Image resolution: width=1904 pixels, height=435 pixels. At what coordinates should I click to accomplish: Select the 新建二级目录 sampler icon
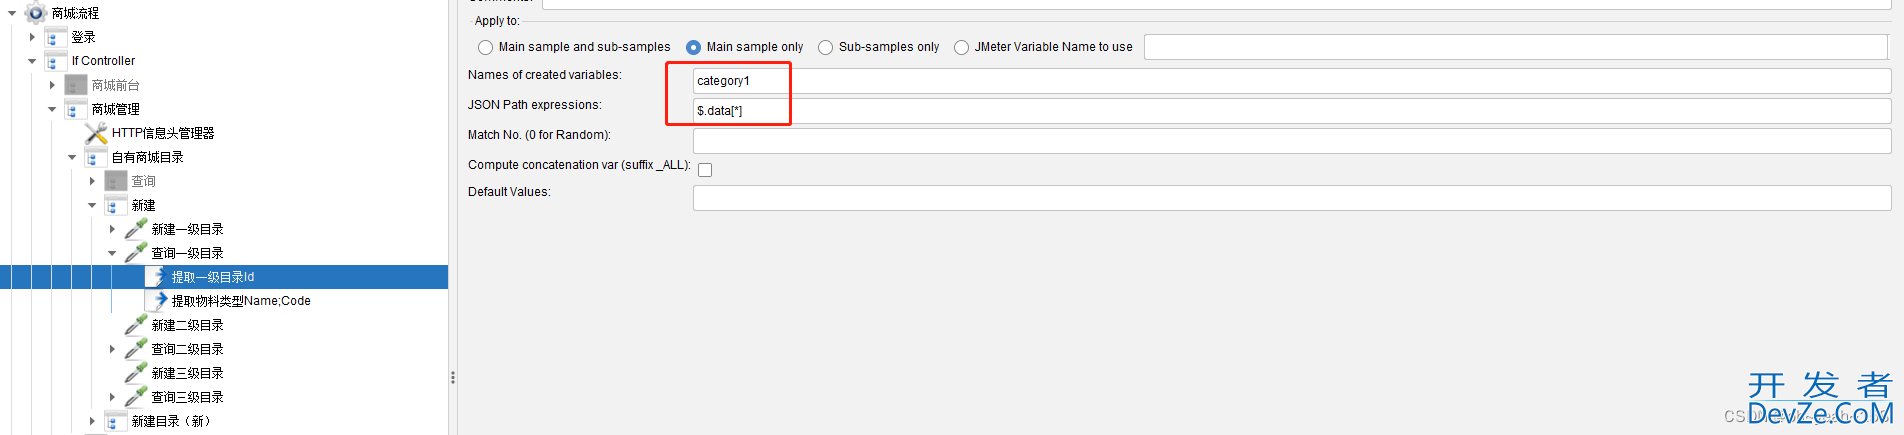[x=136, y=325]
